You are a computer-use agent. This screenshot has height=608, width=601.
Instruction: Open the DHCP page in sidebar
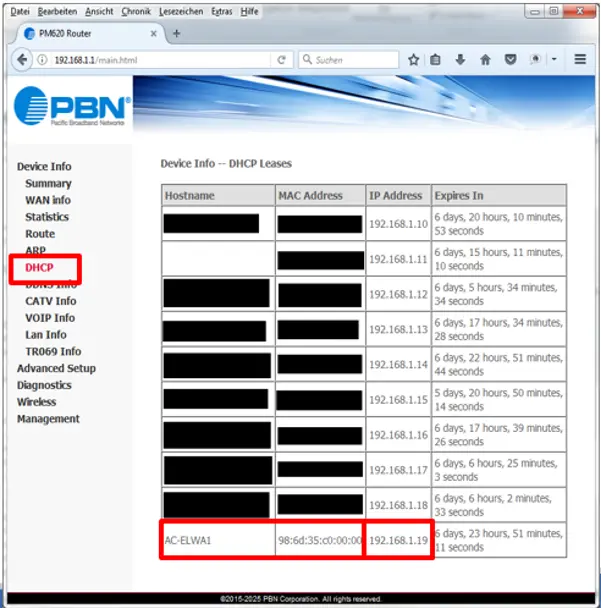(39, 268)
